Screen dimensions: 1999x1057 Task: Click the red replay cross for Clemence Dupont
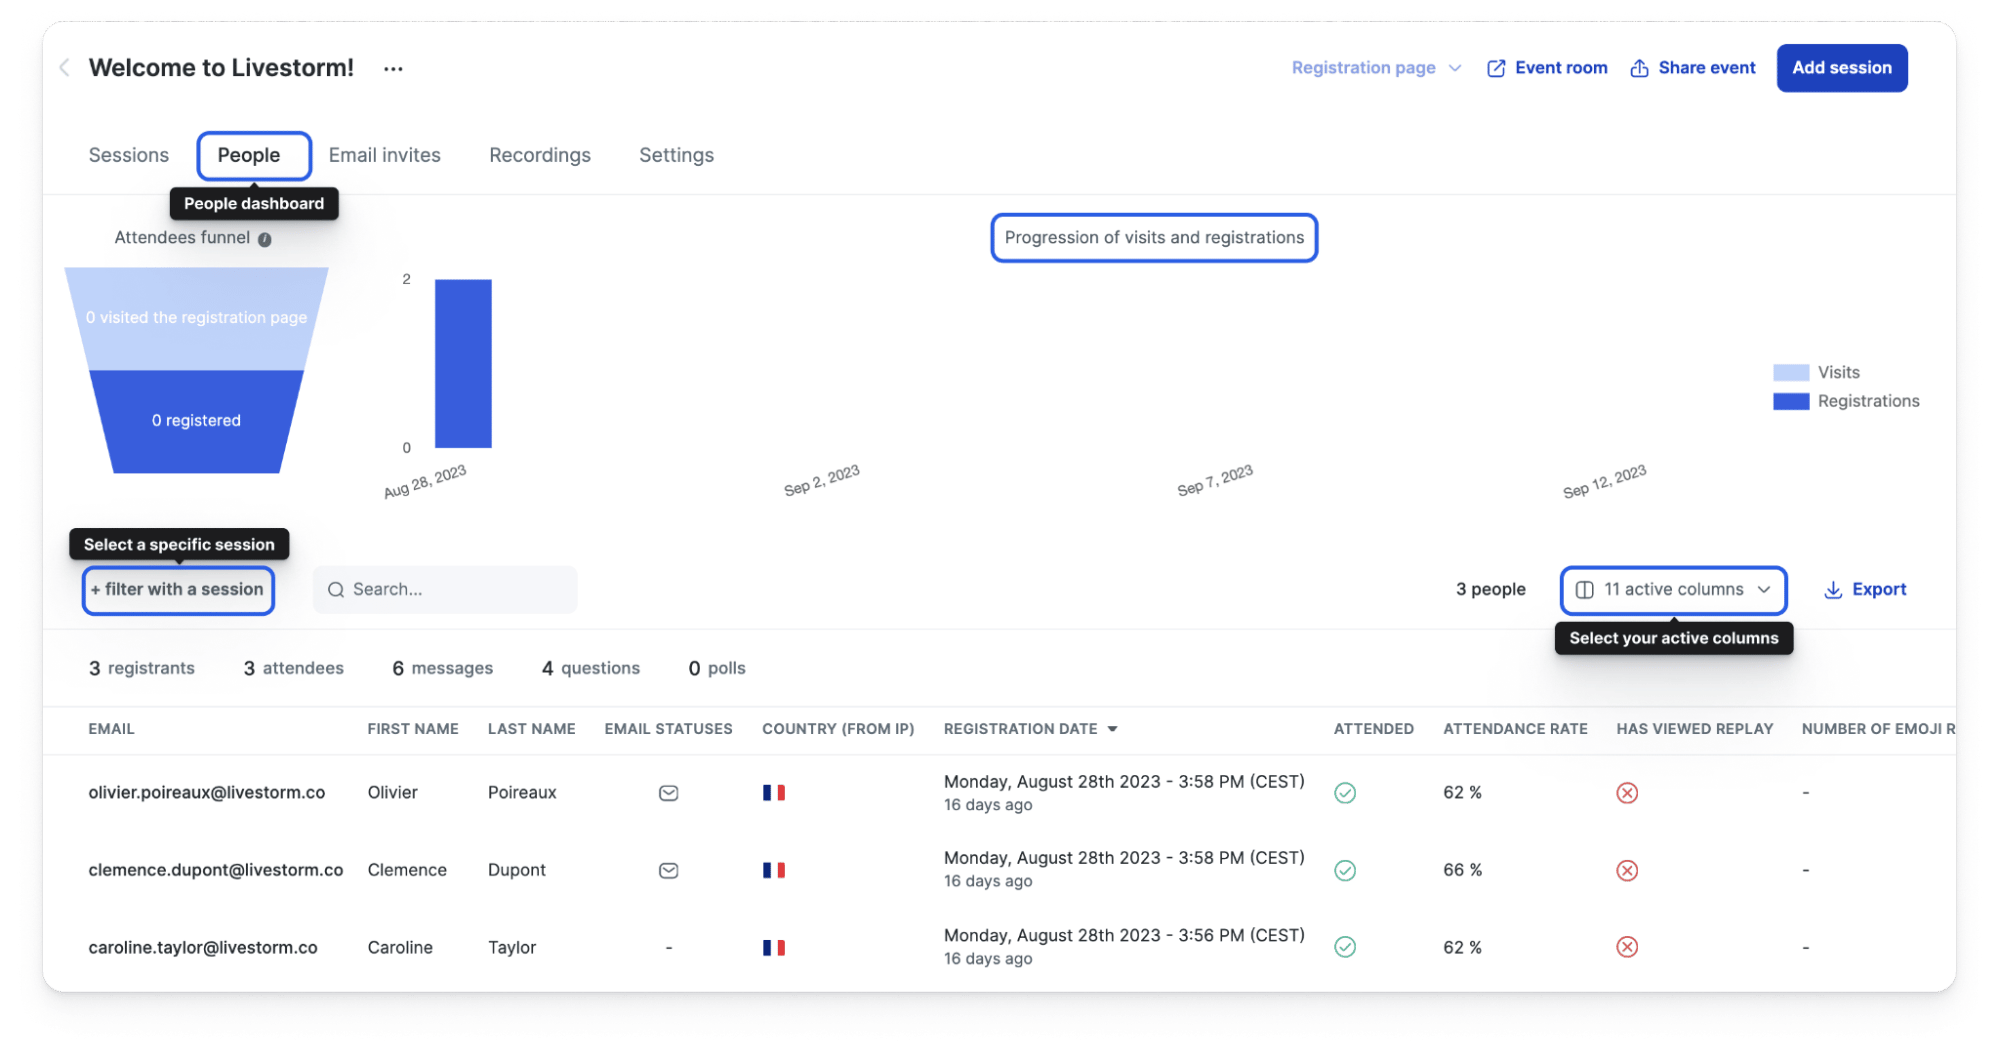1627,870
